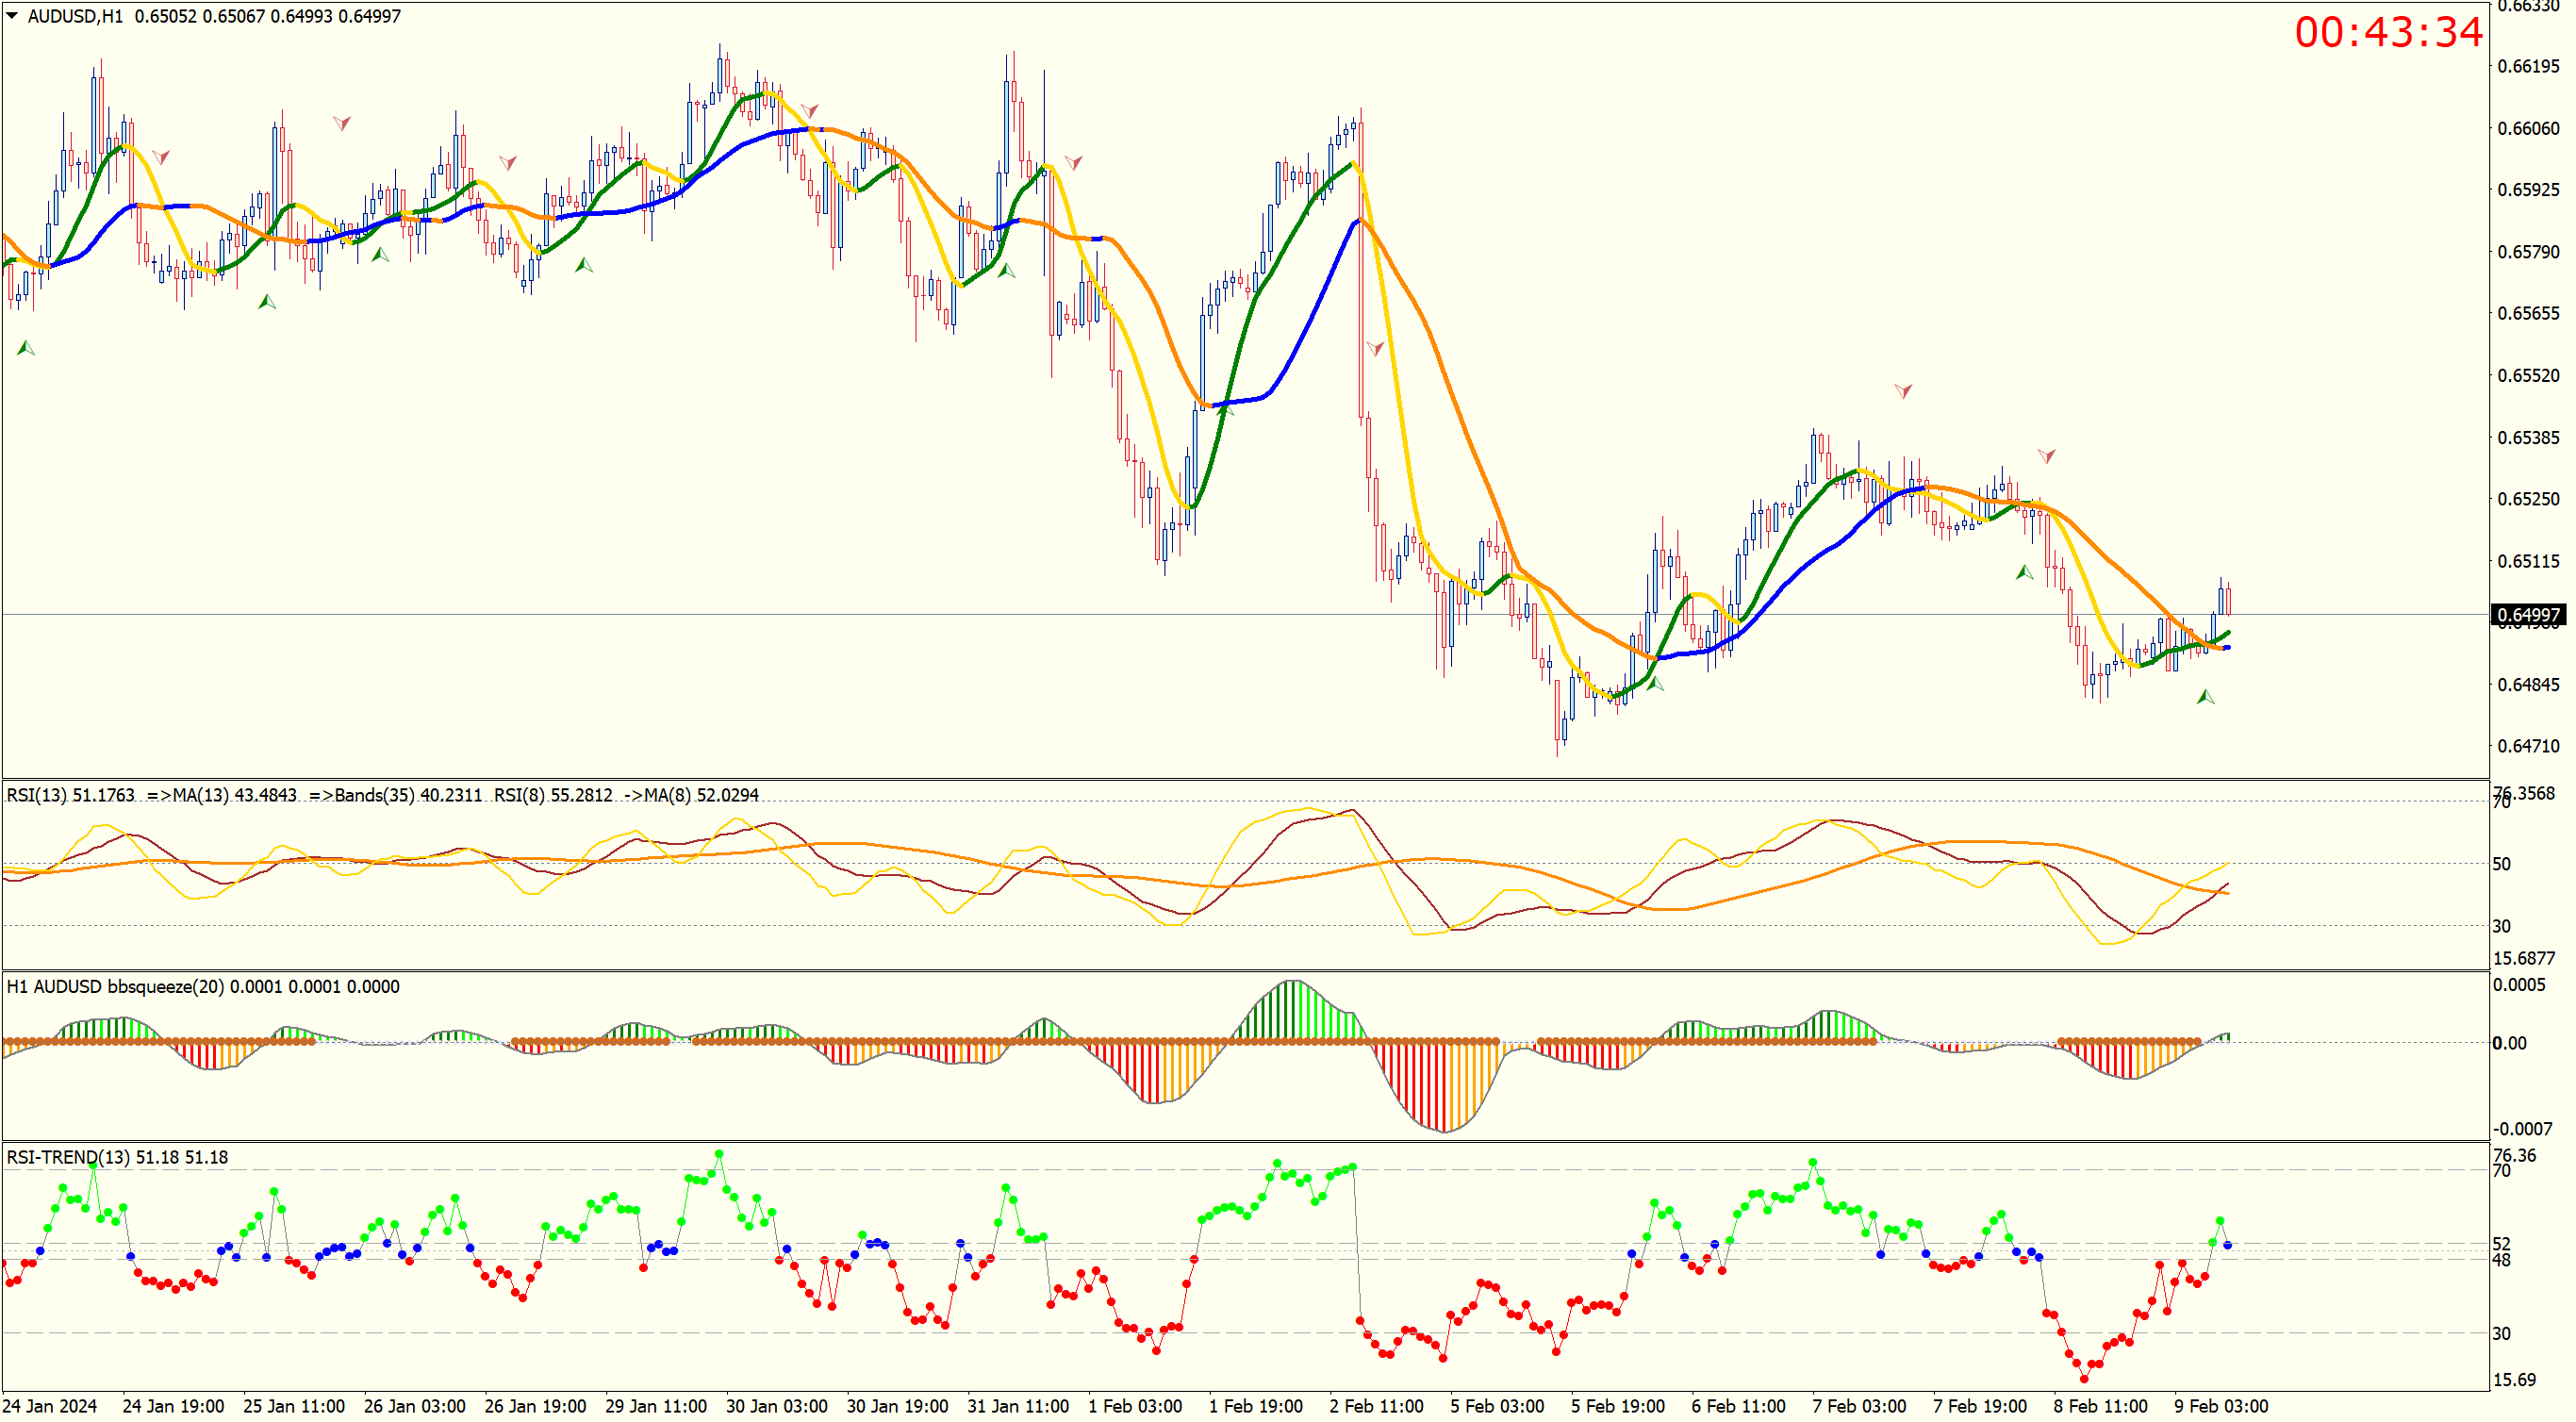Click the red sell arrow after the 2 Feb price drop
The image size is (2576, 1422).
1376,348
